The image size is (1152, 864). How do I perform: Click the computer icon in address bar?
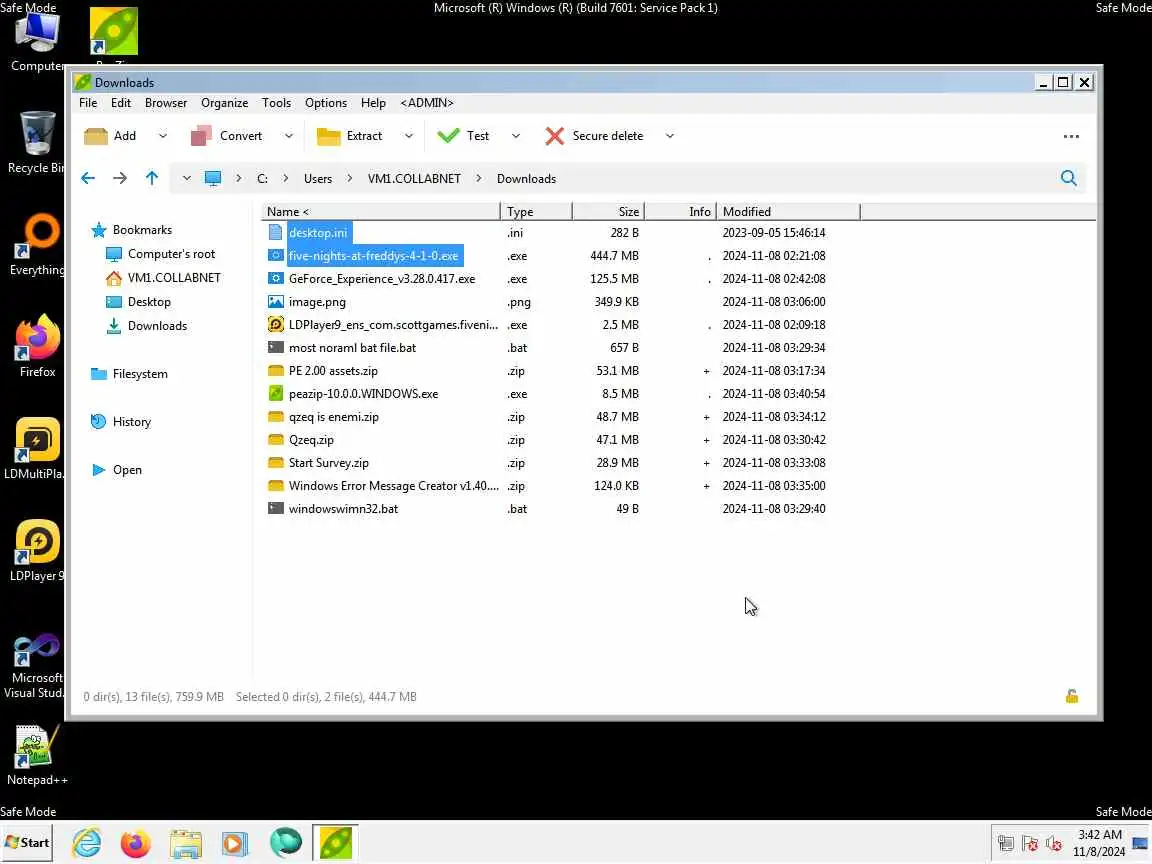coord(213,179)
